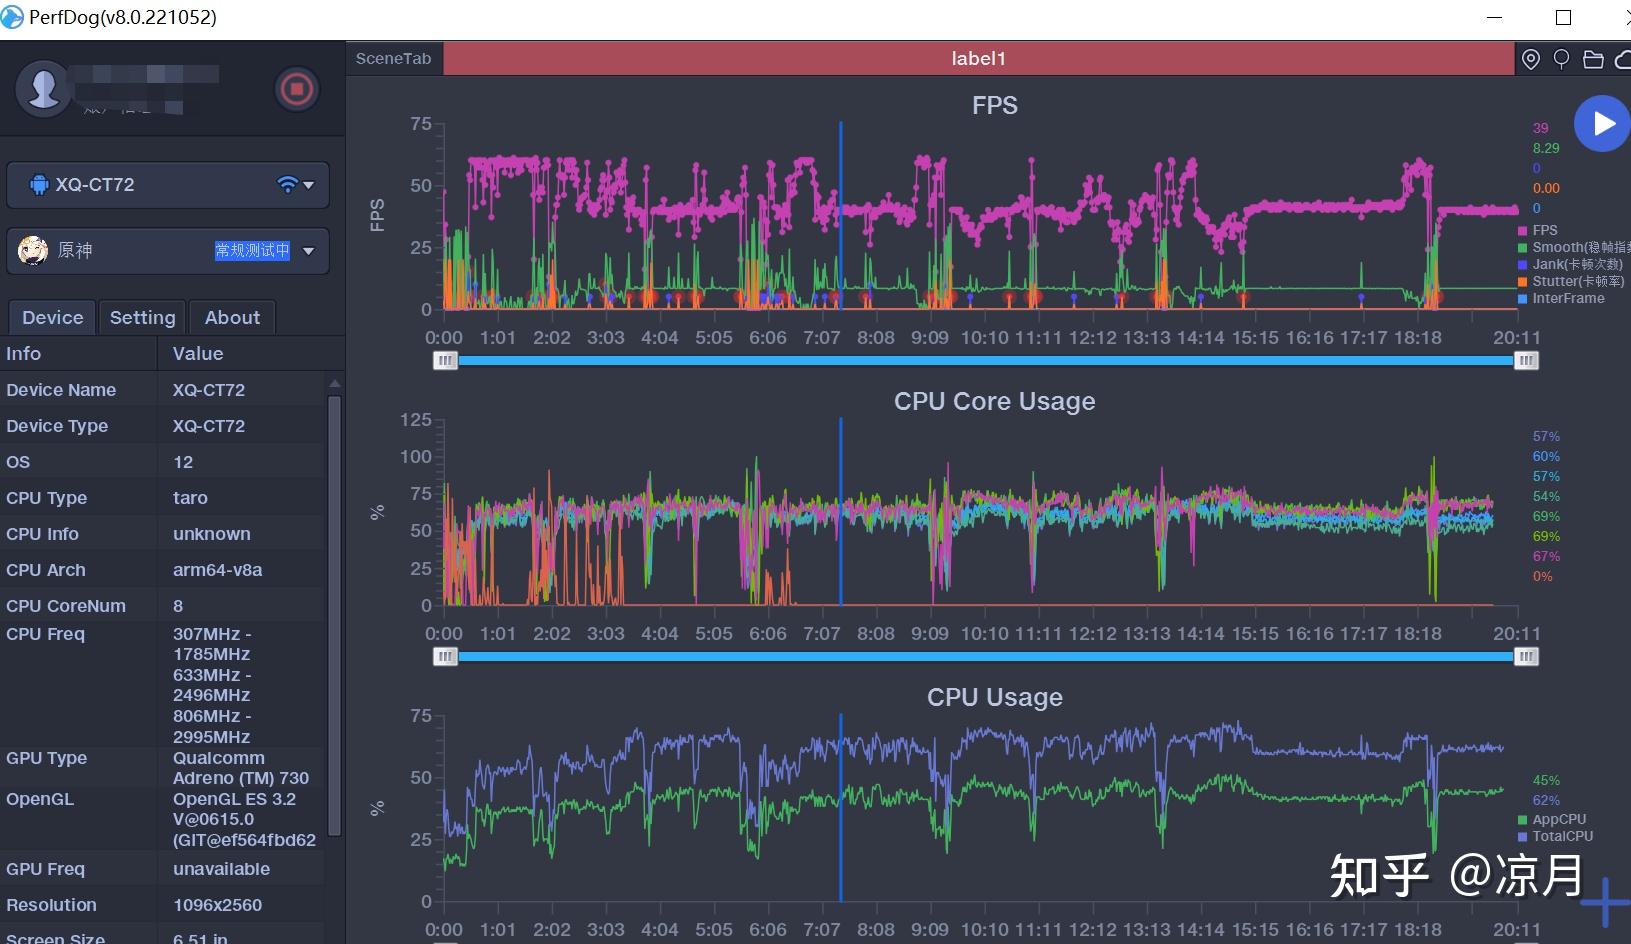Select the SceneTab label
Image resolution: width=1631 pixels, height=944 pixels.
point(394,59)
